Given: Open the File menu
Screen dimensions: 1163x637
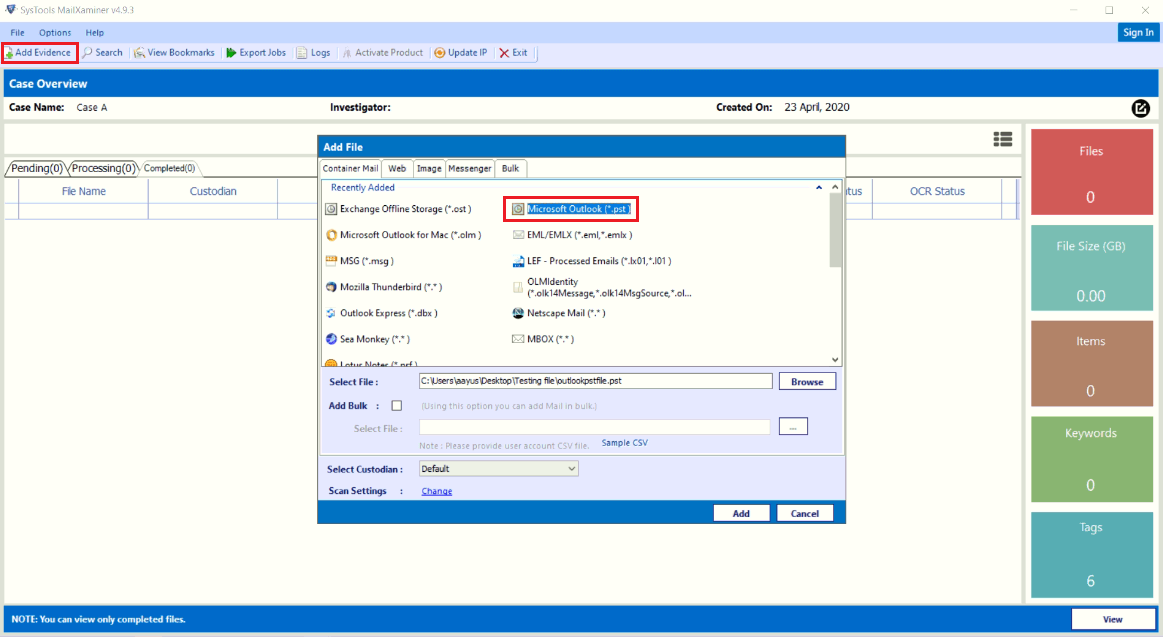Looking at the screenshot, I should click(x=17, y=33).
